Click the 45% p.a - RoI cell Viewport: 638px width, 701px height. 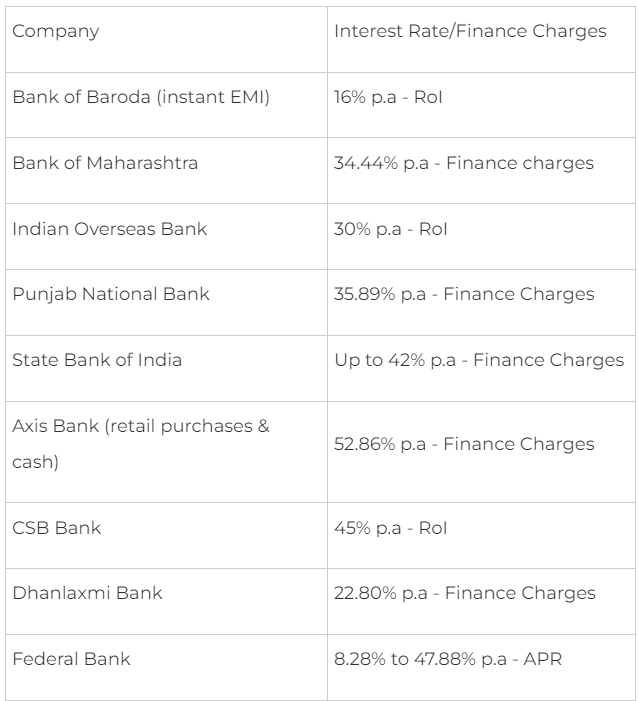481,536
